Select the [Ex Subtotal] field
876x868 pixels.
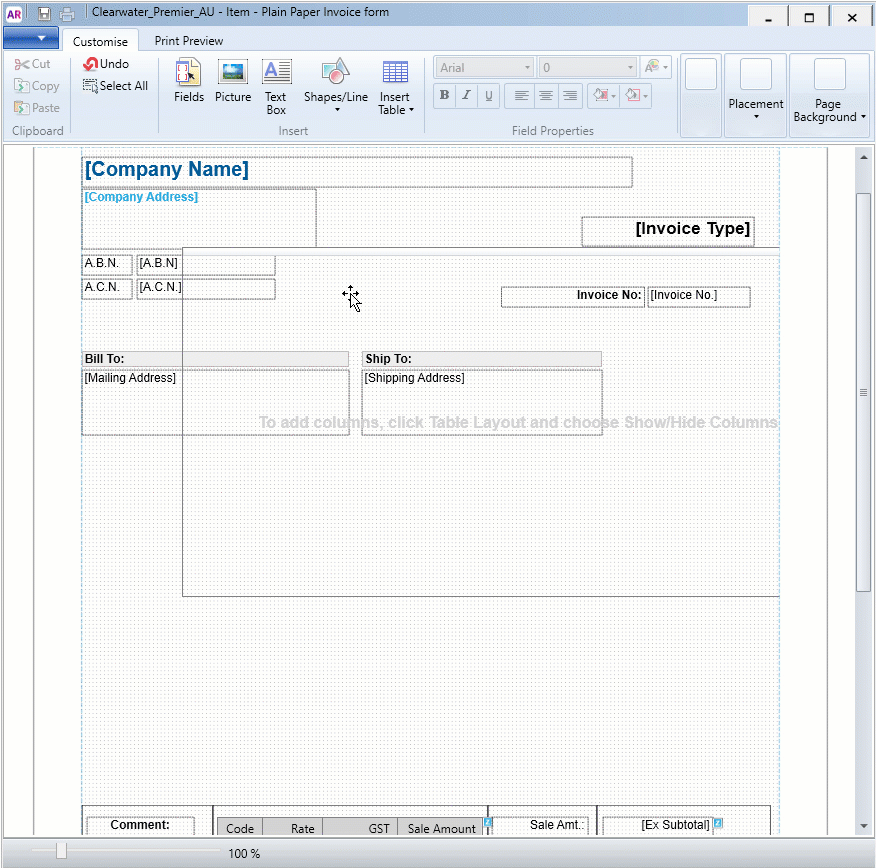coord(658,825)
